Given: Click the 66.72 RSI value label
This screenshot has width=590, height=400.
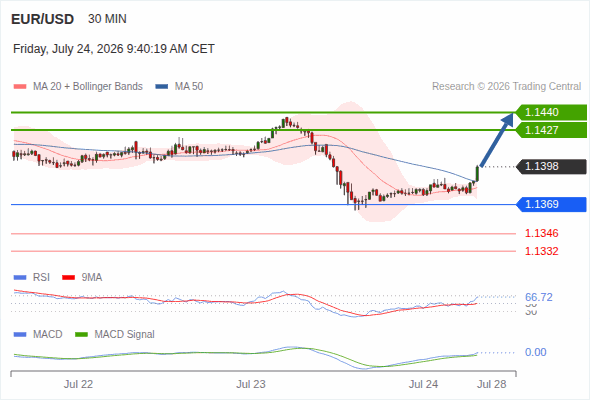Looking at the screenshot, I should coord(539,297).
